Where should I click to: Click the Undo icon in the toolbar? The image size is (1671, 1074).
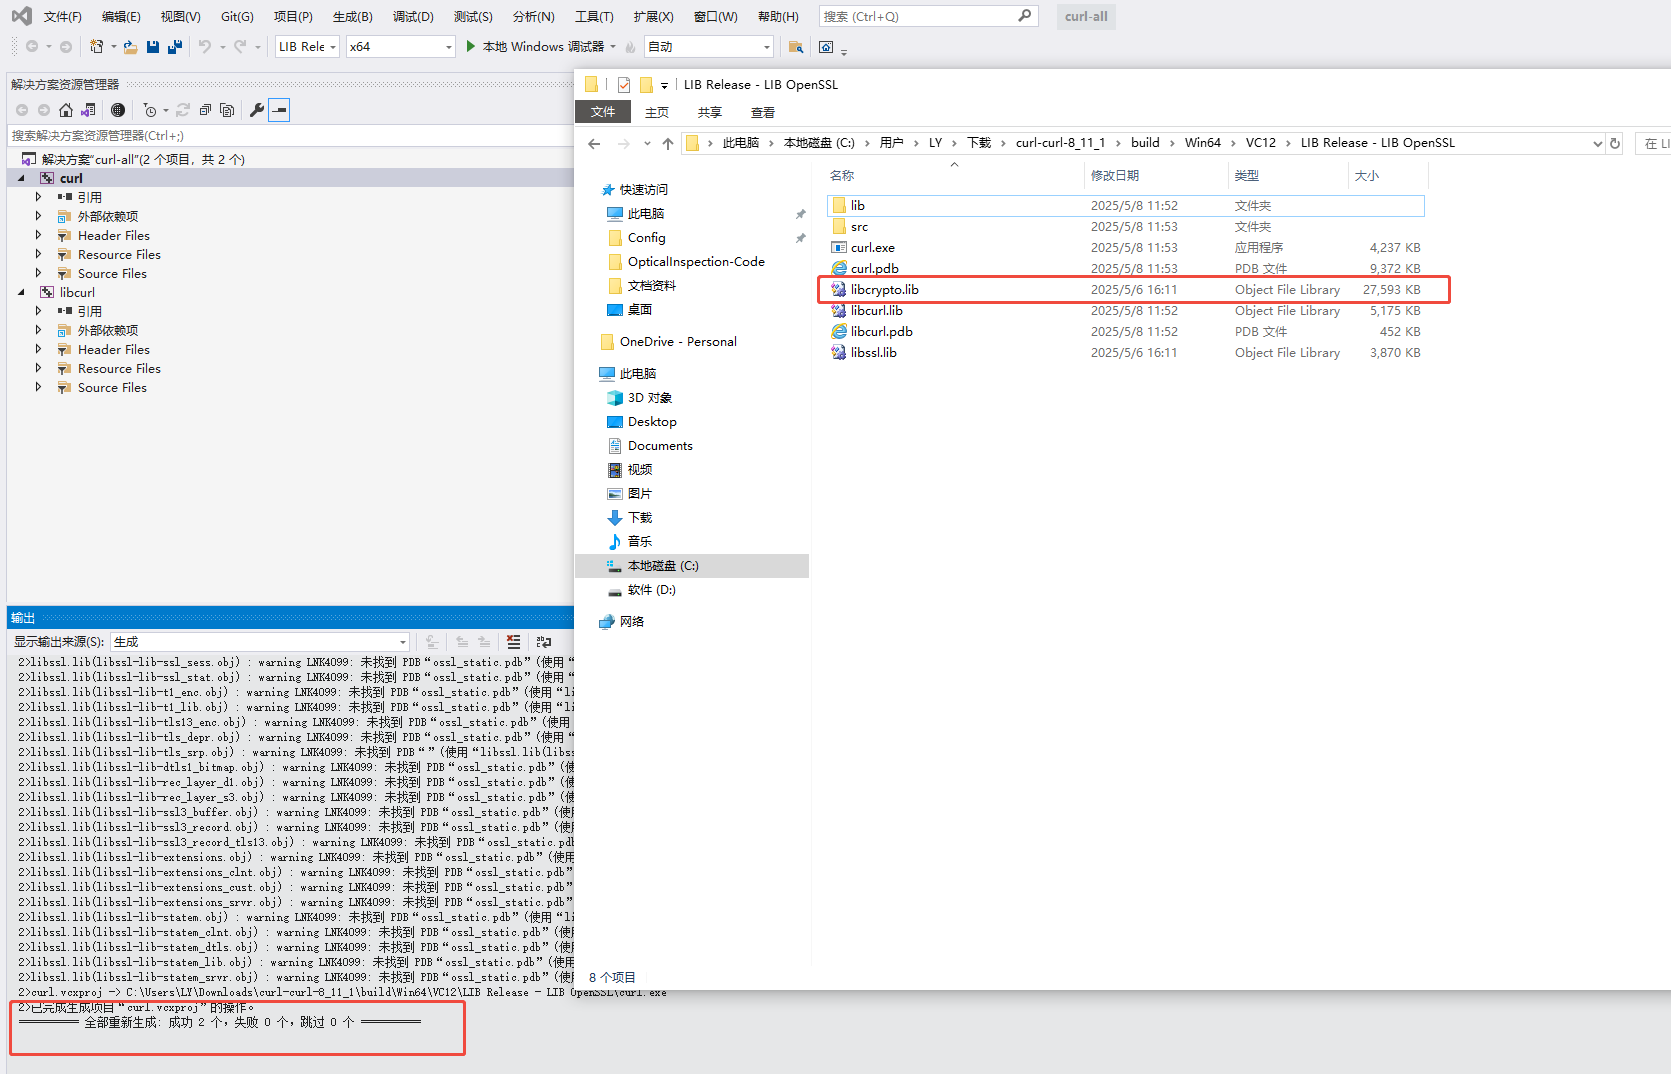pyautogui.click(x=205, y=46)
